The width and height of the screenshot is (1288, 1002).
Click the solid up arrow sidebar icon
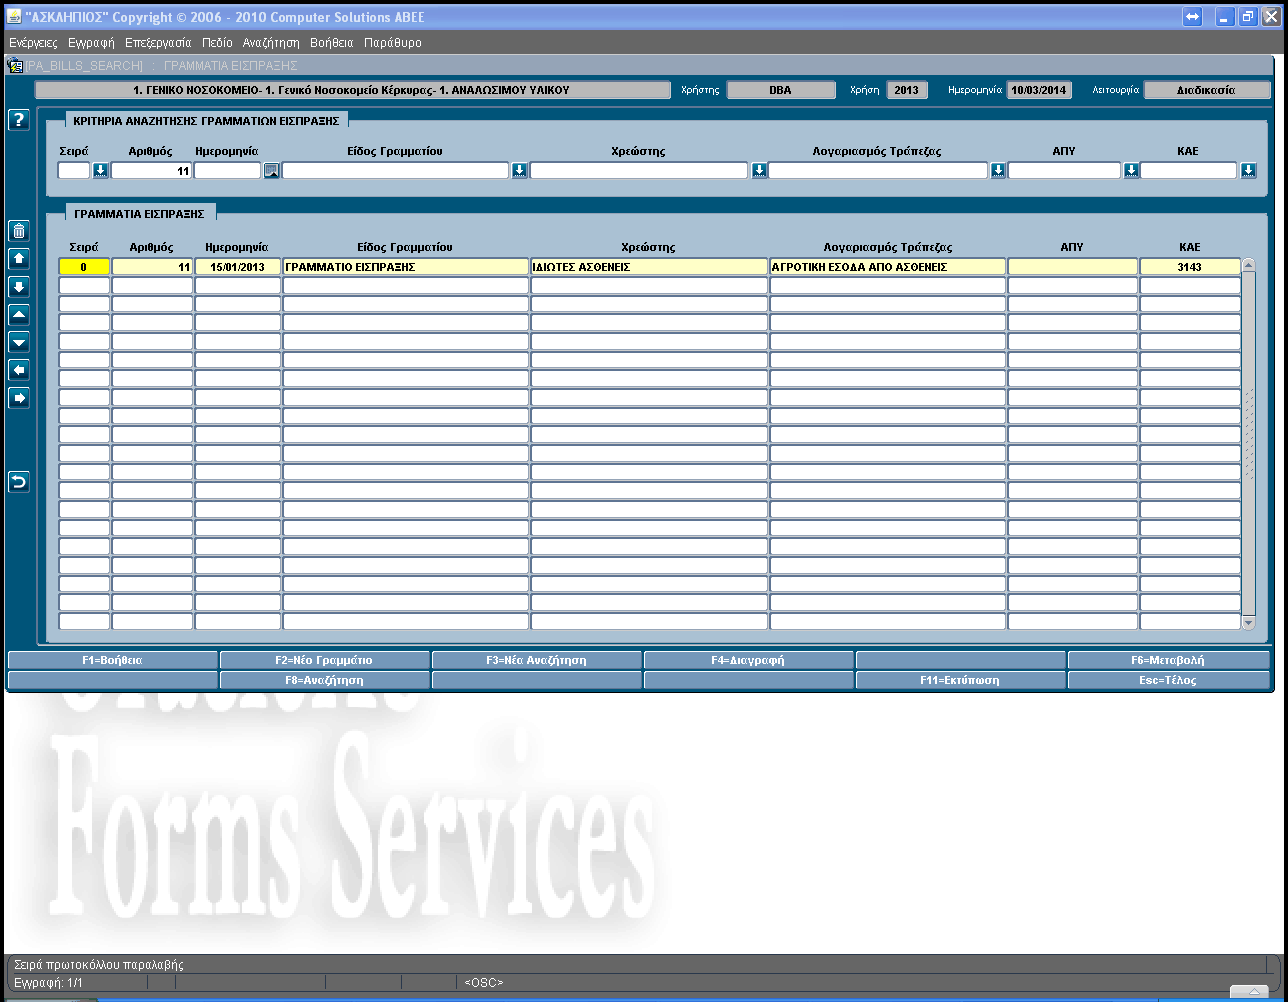(x=18, y=259)
